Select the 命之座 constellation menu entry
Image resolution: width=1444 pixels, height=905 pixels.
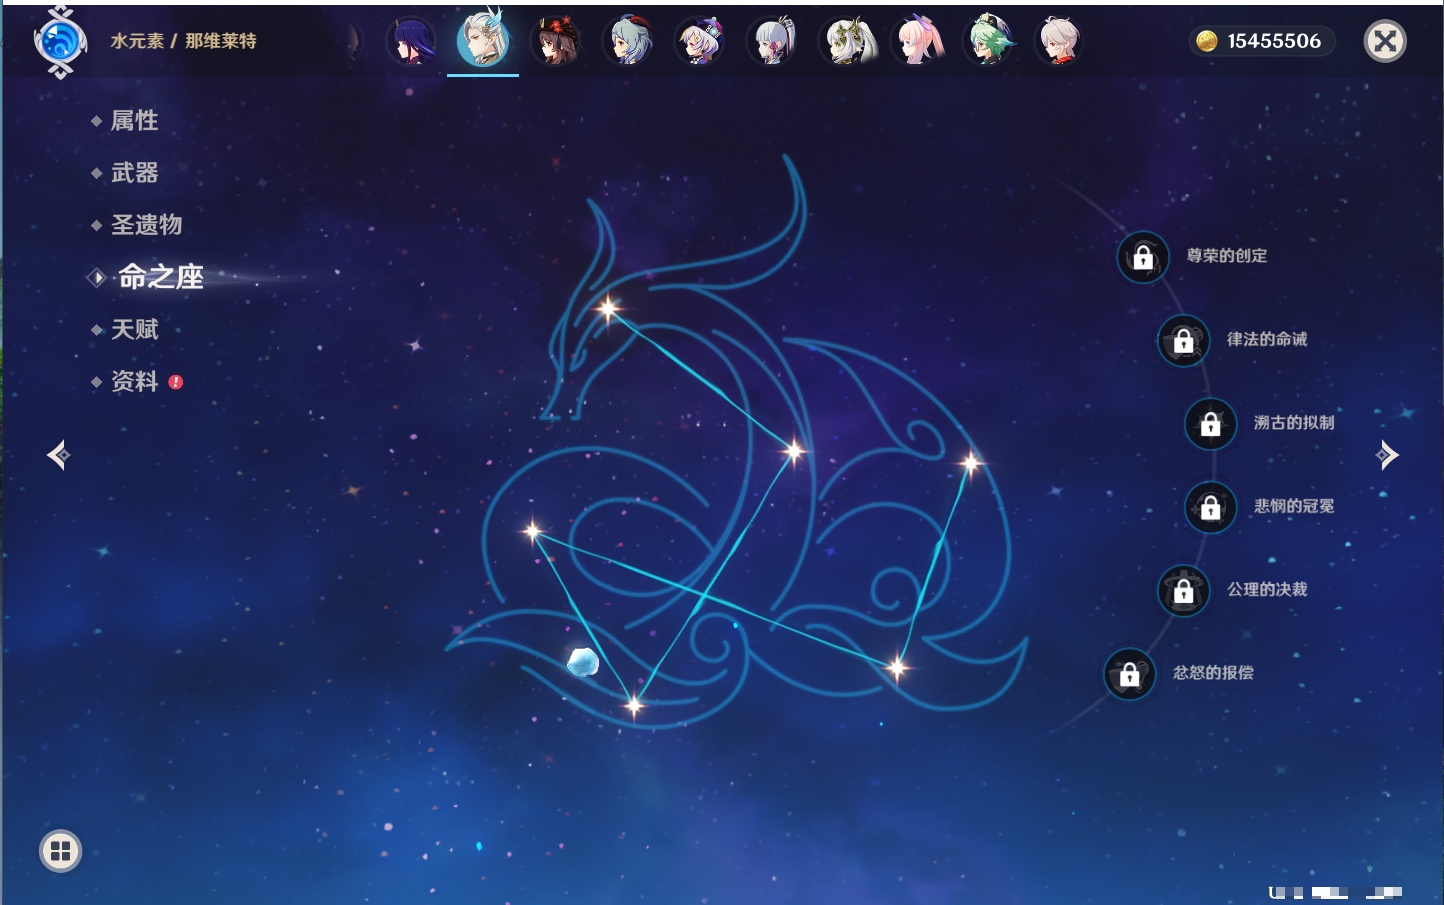point(160,277)
